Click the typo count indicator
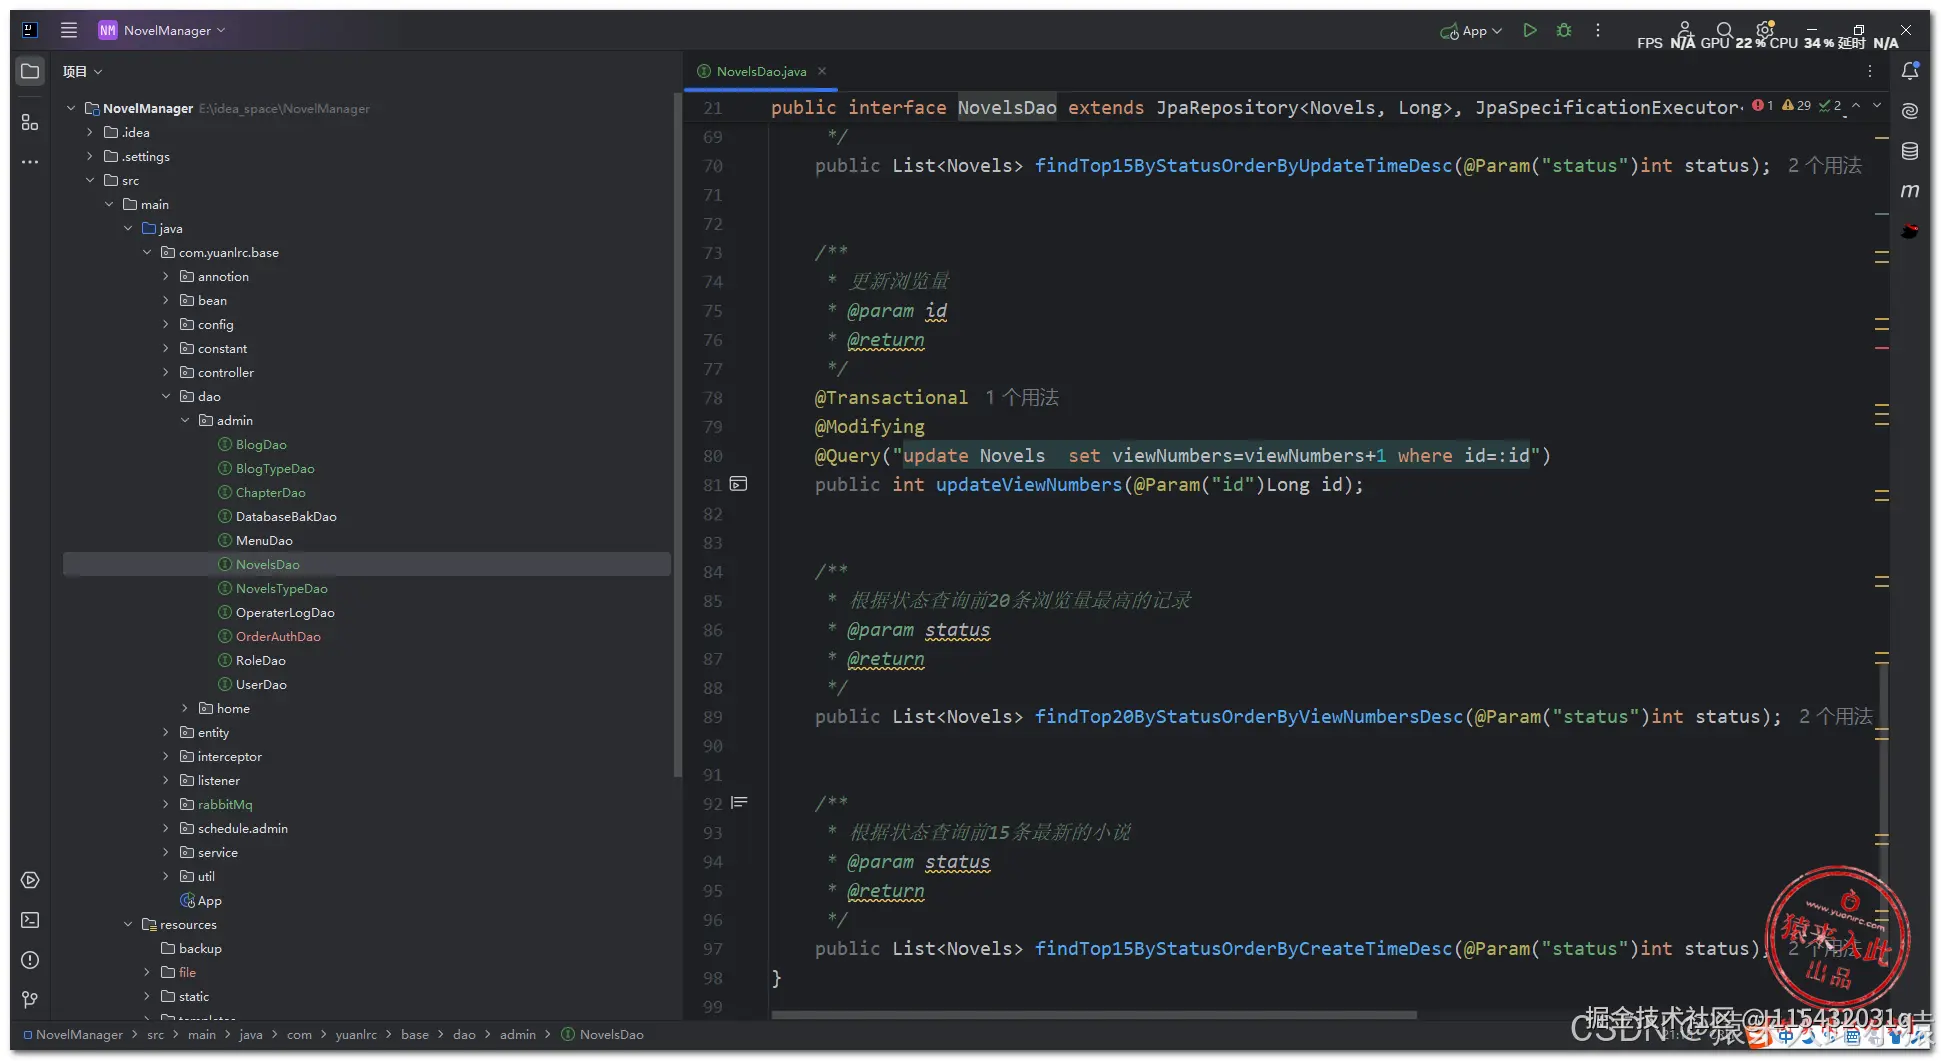Screen dimensions: 1941x1061 pos(1830,105)
